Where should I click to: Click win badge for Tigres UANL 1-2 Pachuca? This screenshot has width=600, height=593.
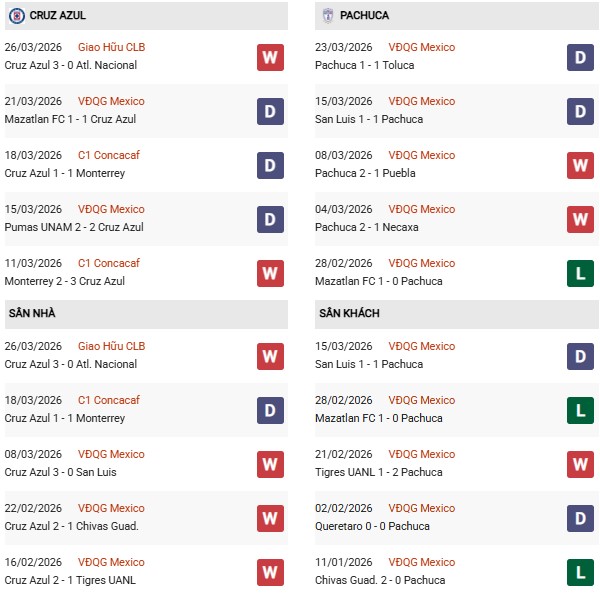(581, 464)
